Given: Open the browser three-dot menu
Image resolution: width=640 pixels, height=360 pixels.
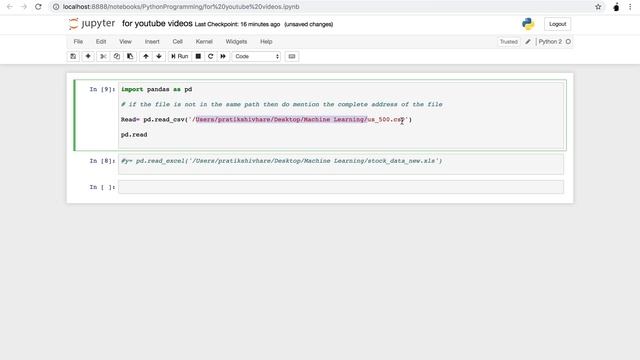Looking at the screenshot, I should [x=630, y=7].
